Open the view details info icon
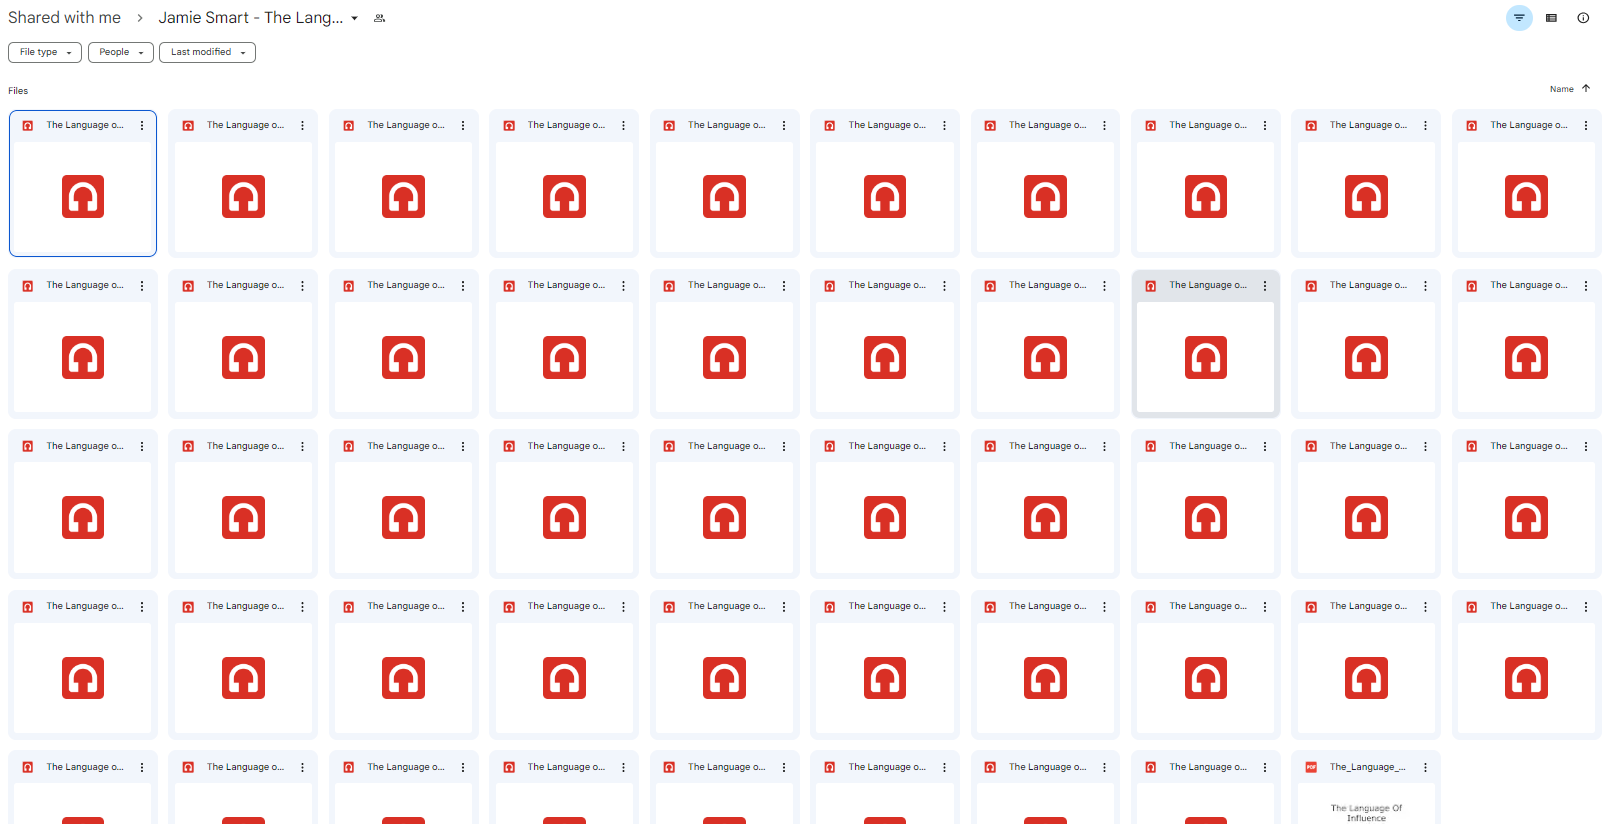 (x=1583, y=18)
